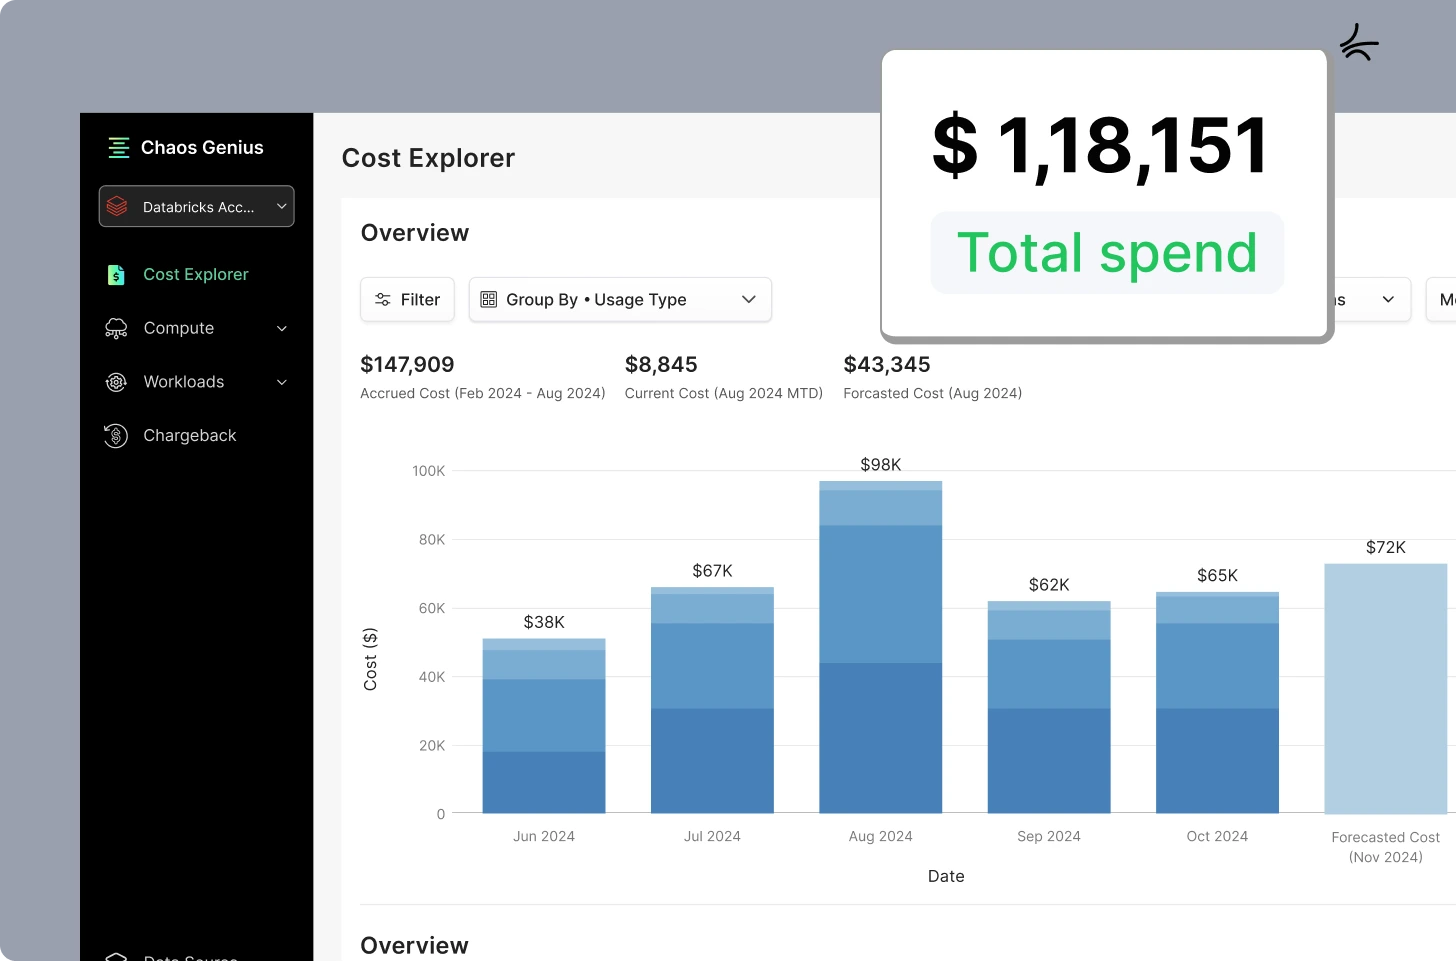The image size is (1456, 962).
Task: Click the Compute cloud icon in sidebar
Action: [x=116, y=328]
